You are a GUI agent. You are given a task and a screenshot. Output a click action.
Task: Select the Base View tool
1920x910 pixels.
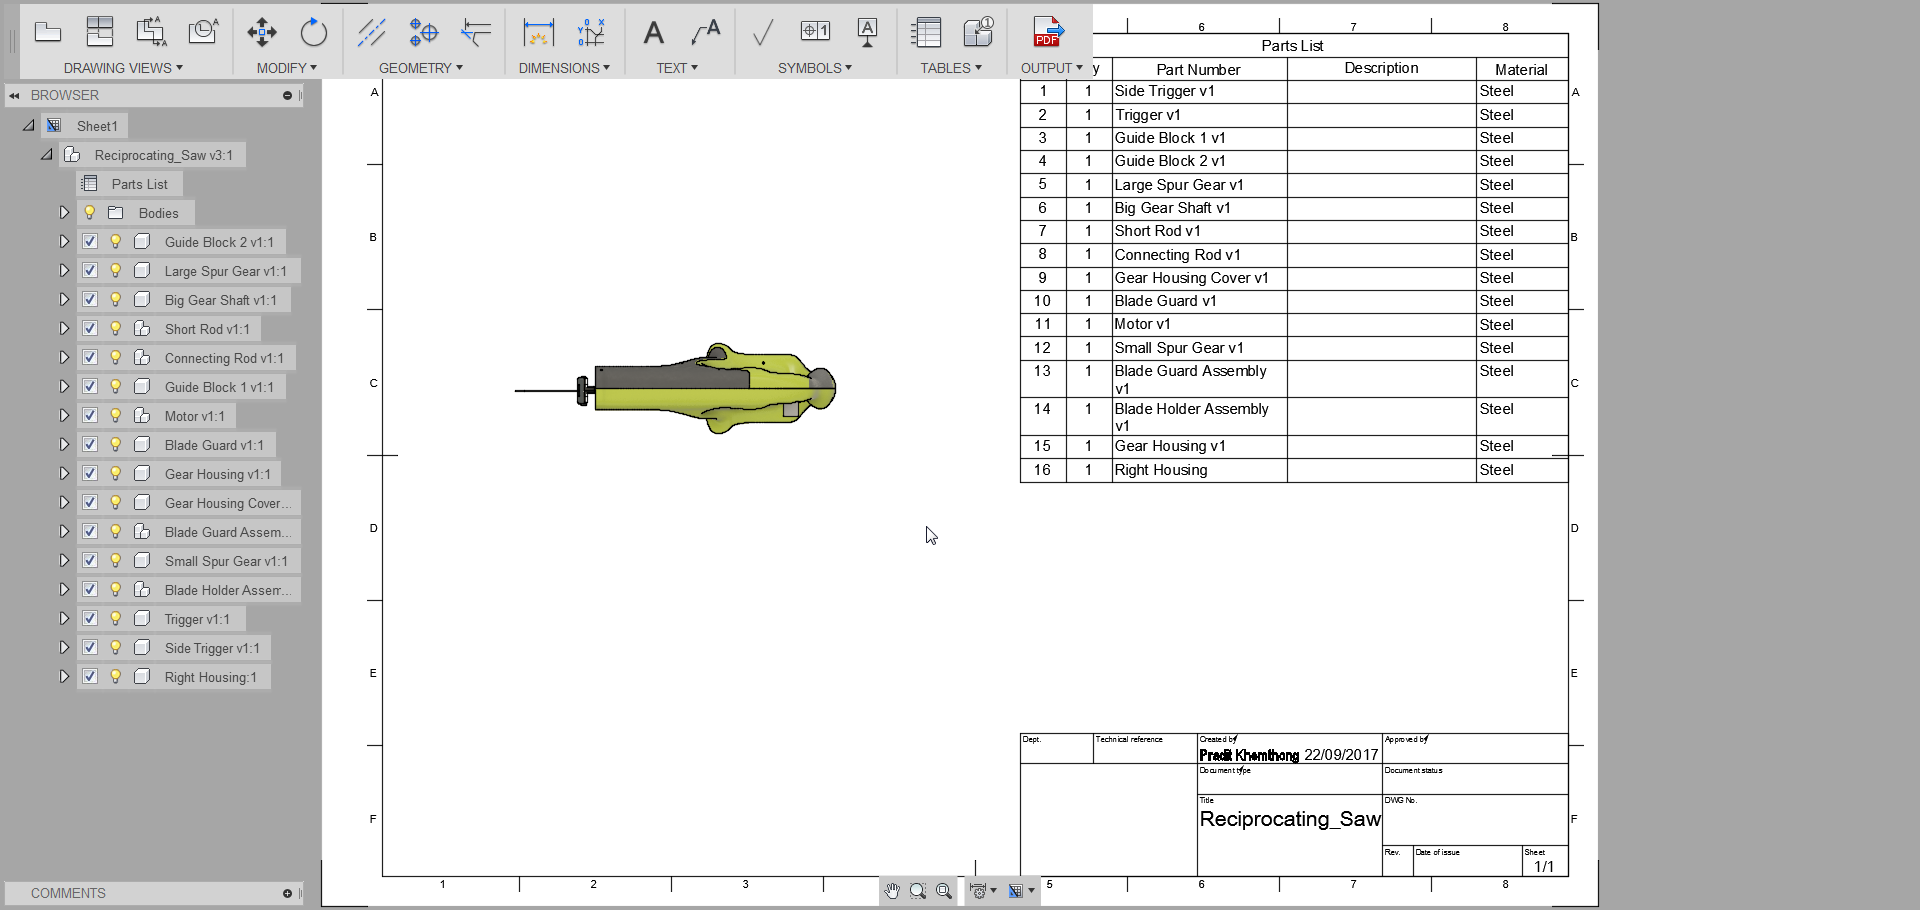(48, 33)
